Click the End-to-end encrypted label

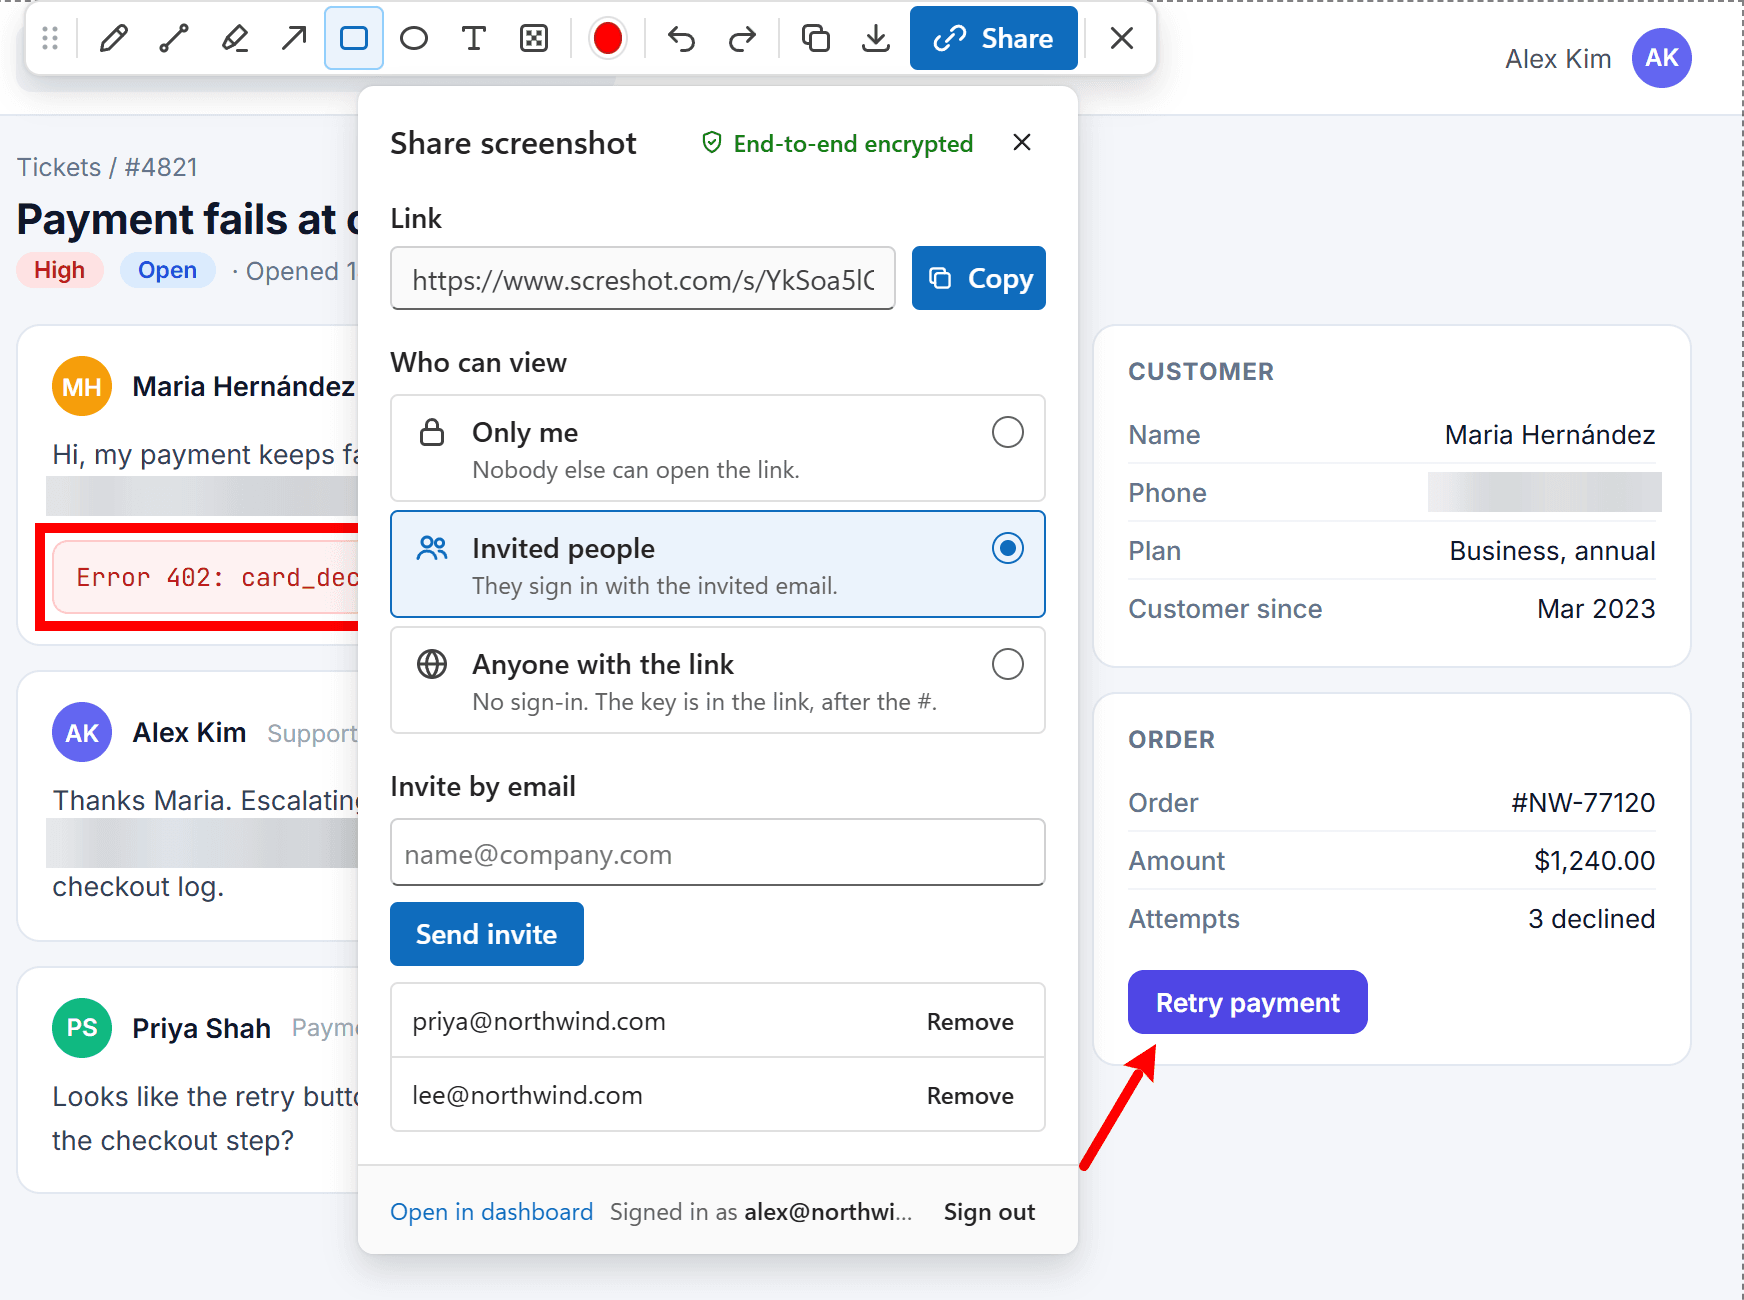point(838,144)
